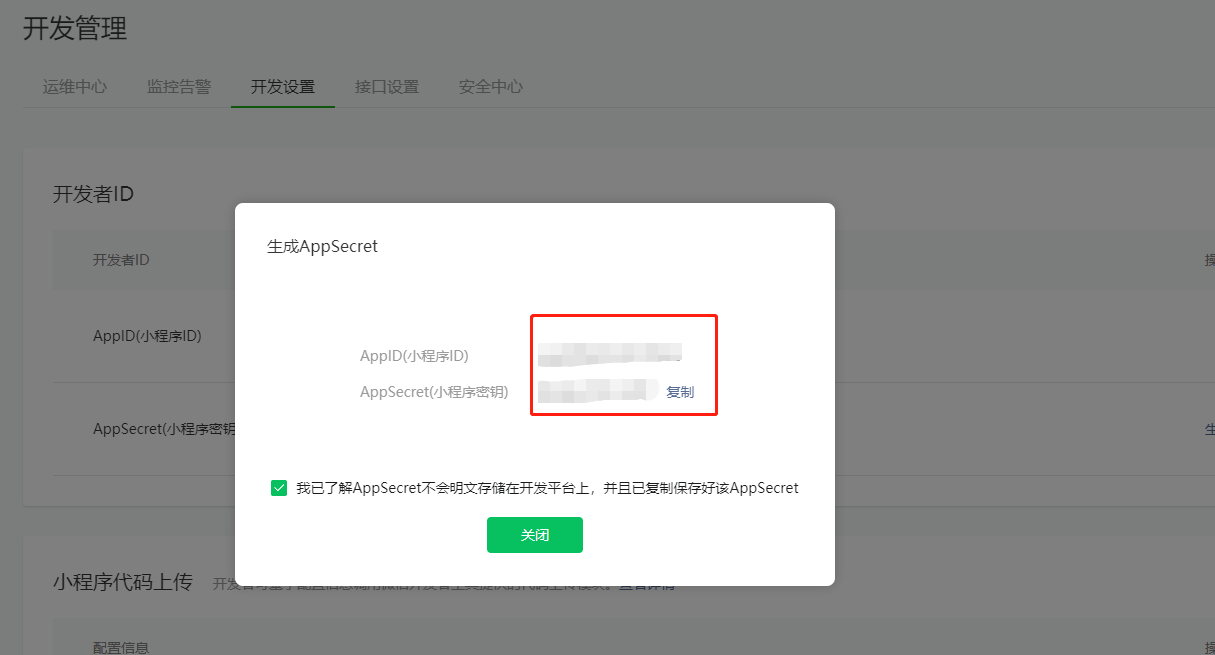This screenshot has width=1215, height=655.
Task: Click the AppSecret(小程序密钥) label in dialog
Action: pos(434,392)
